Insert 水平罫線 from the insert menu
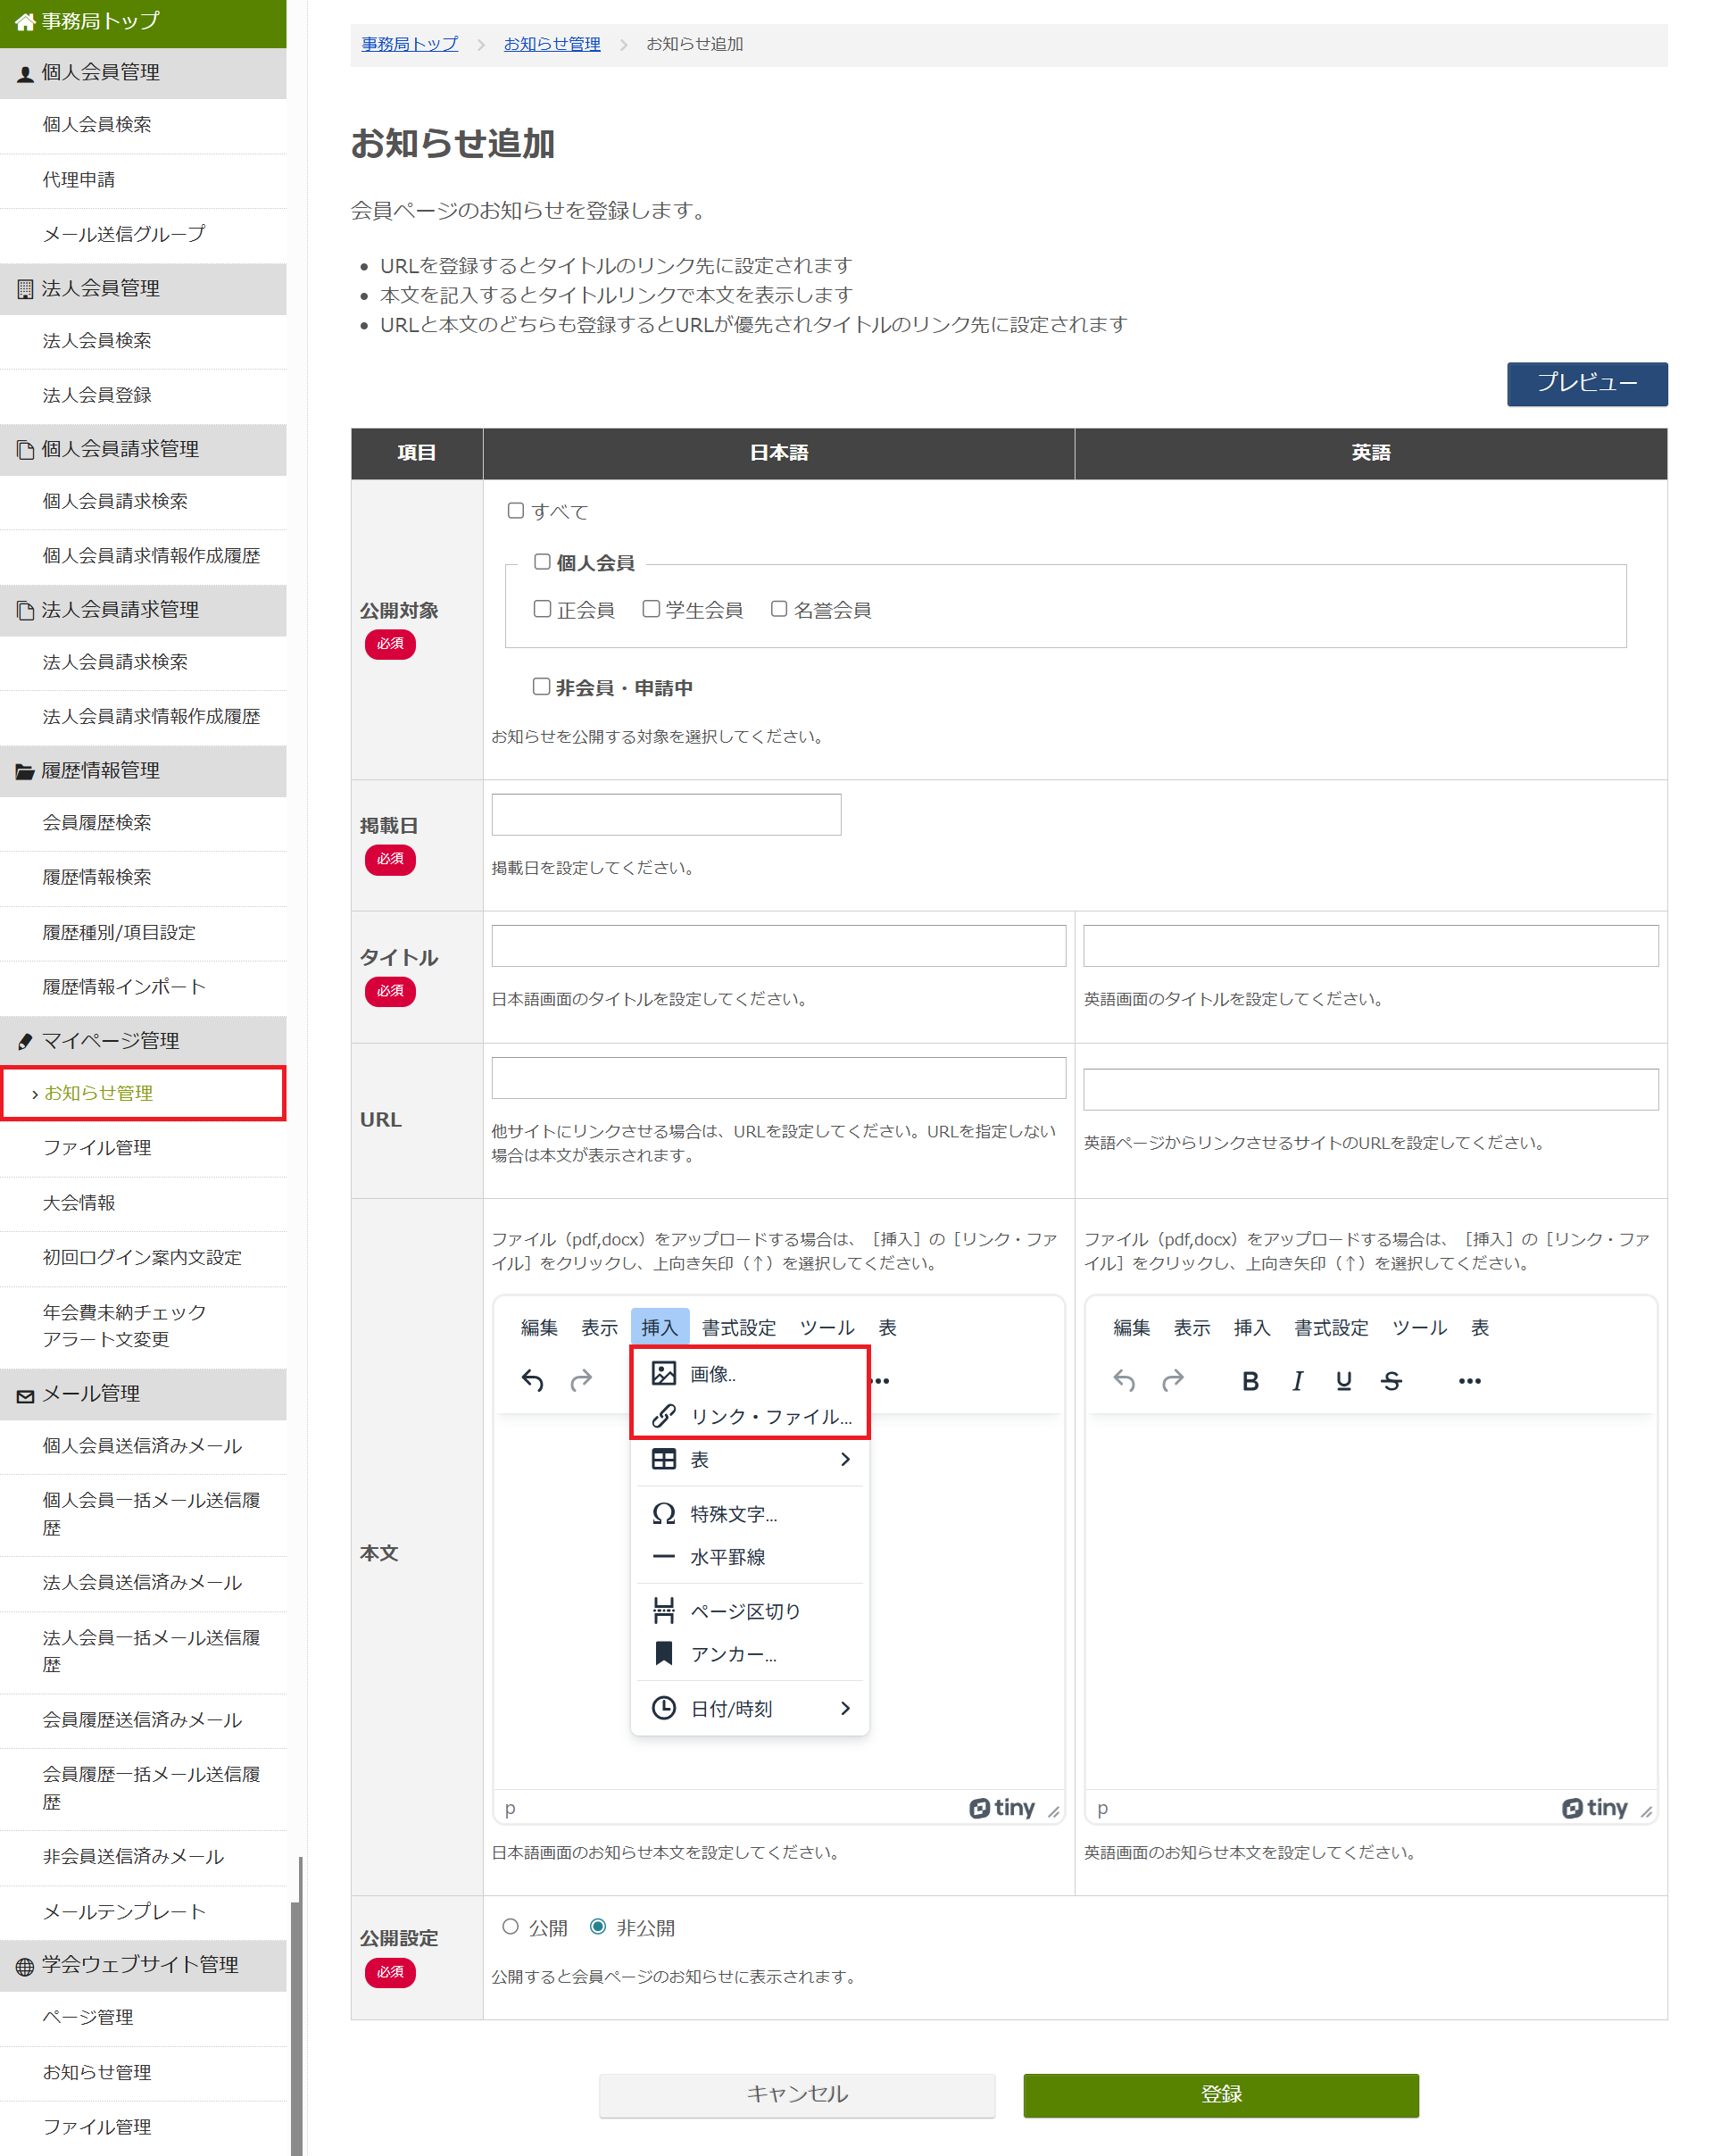1711x2156 pixels. click(730, 1556)
